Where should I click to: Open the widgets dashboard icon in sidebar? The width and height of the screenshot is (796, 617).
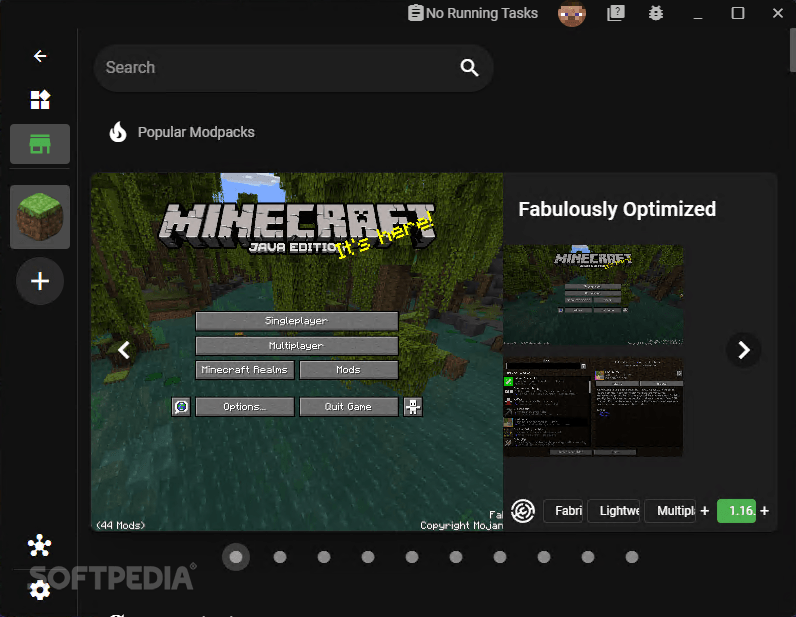pyautogui.click(x=40, y=100)
